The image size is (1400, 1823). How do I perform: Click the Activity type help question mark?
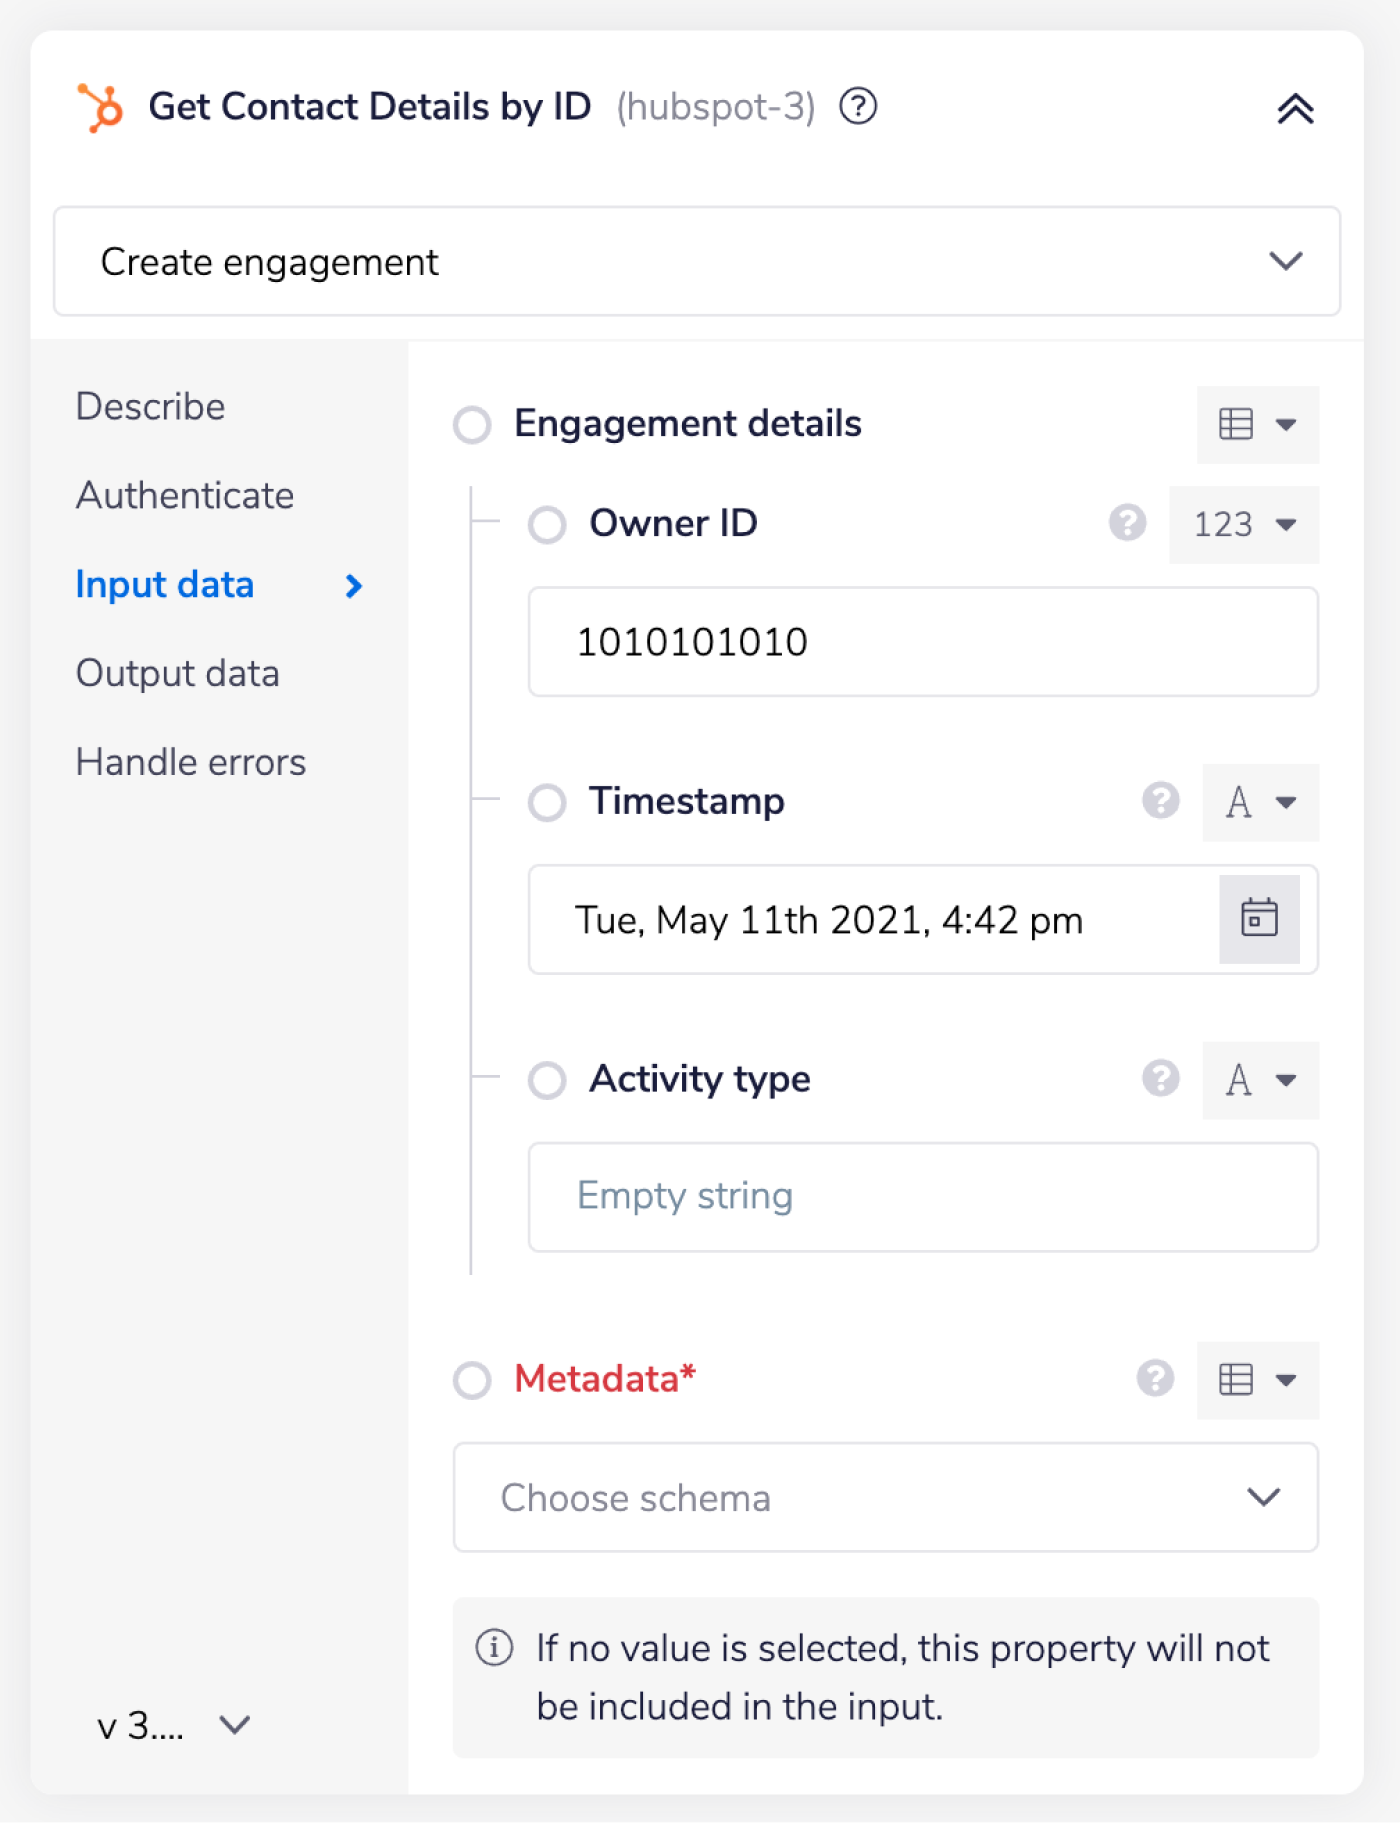coord(1160,1079)
